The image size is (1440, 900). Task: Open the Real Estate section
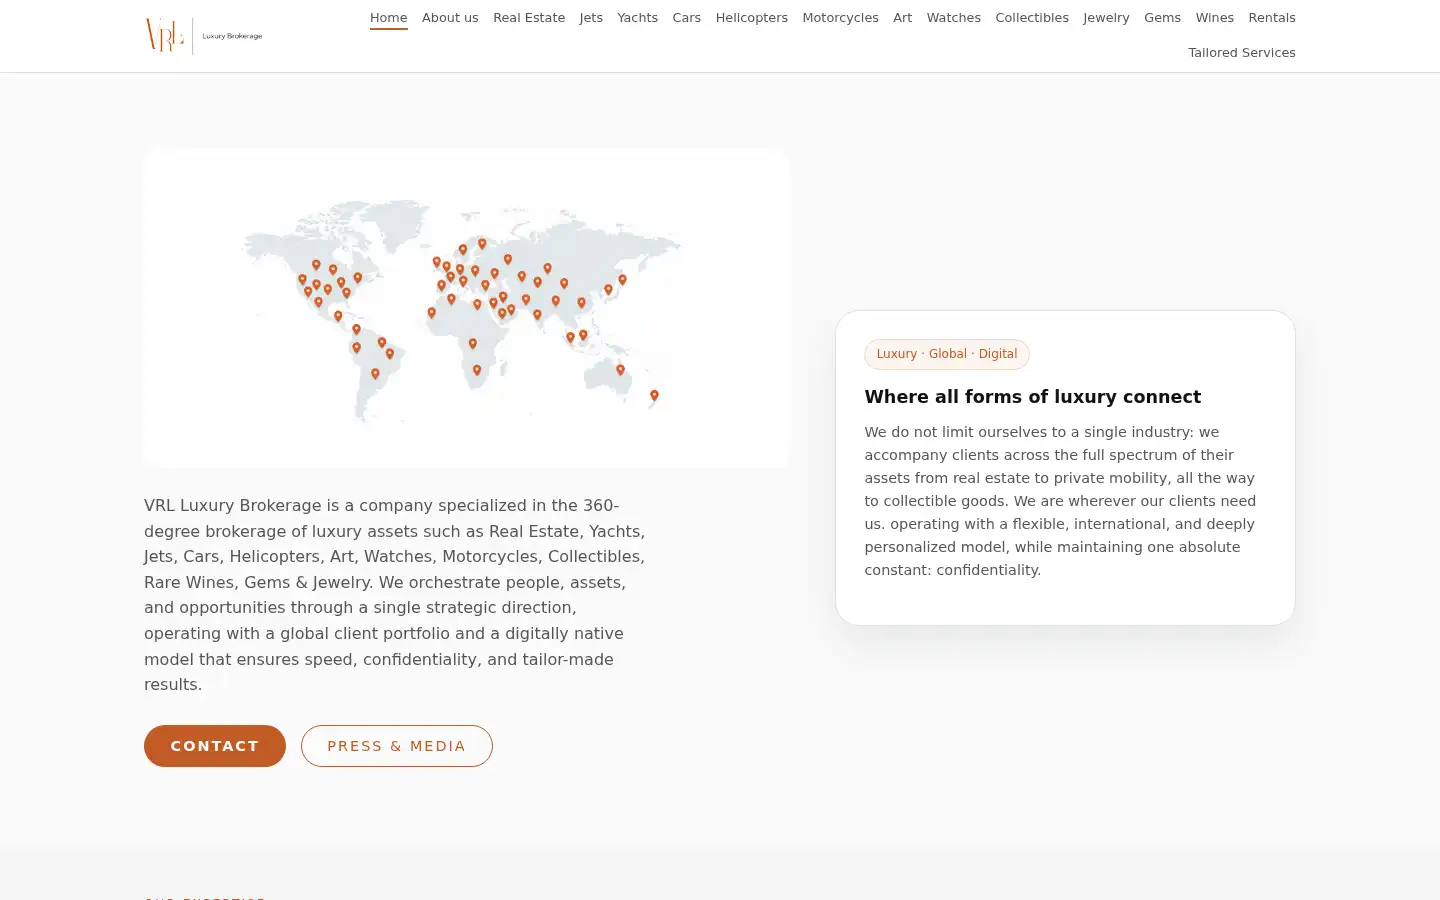coord(529,18)
